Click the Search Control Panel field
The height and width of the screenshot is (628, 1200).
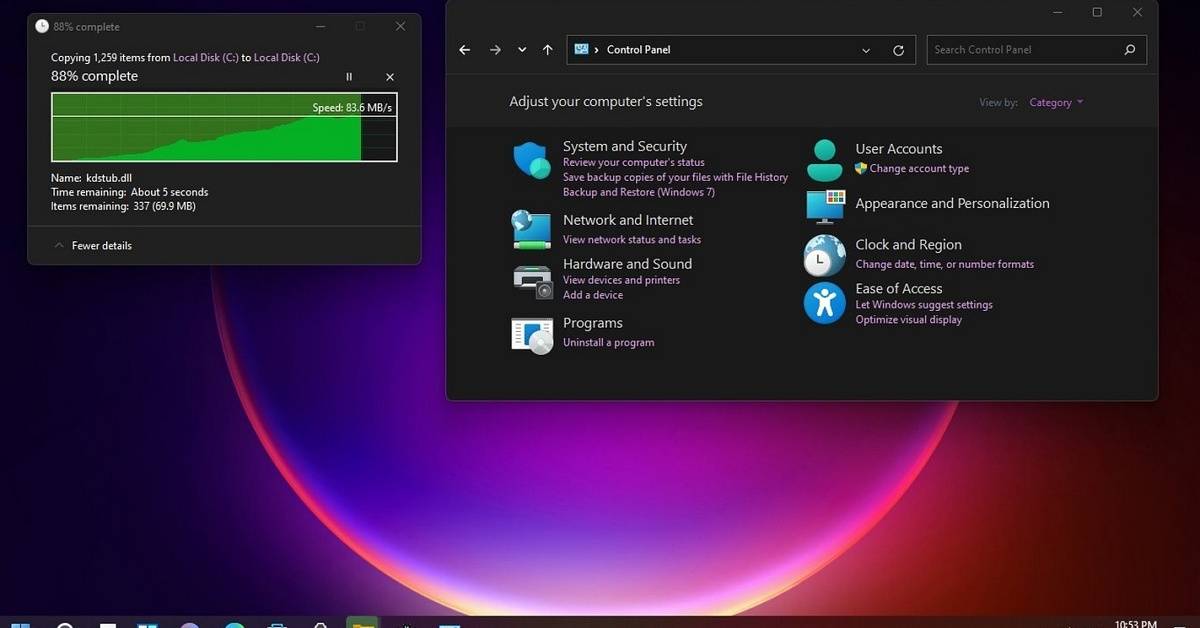1025,50
